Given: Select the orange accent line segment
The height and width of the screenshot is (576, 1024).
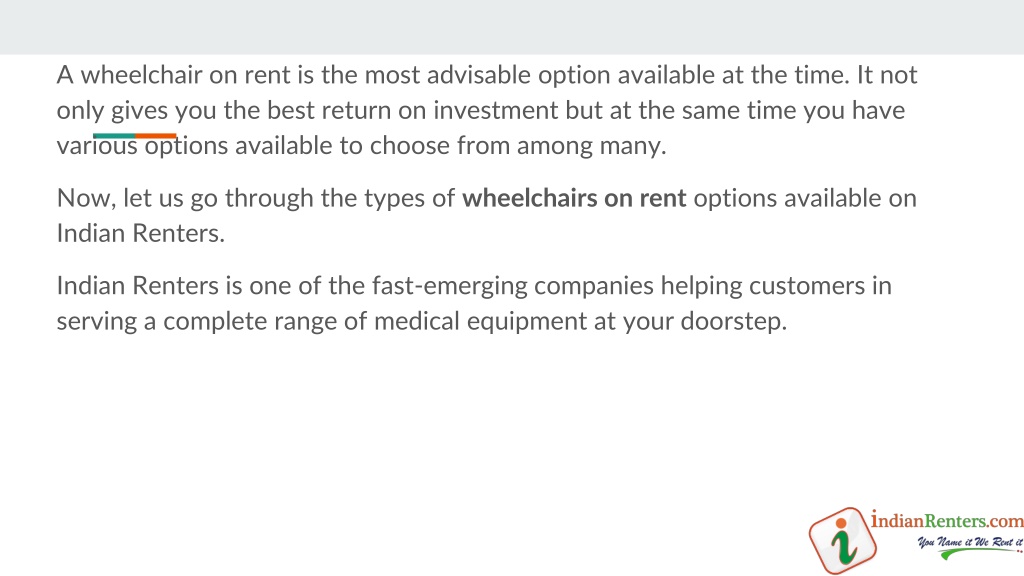Looking at the screenshot, I should point(155,136).
